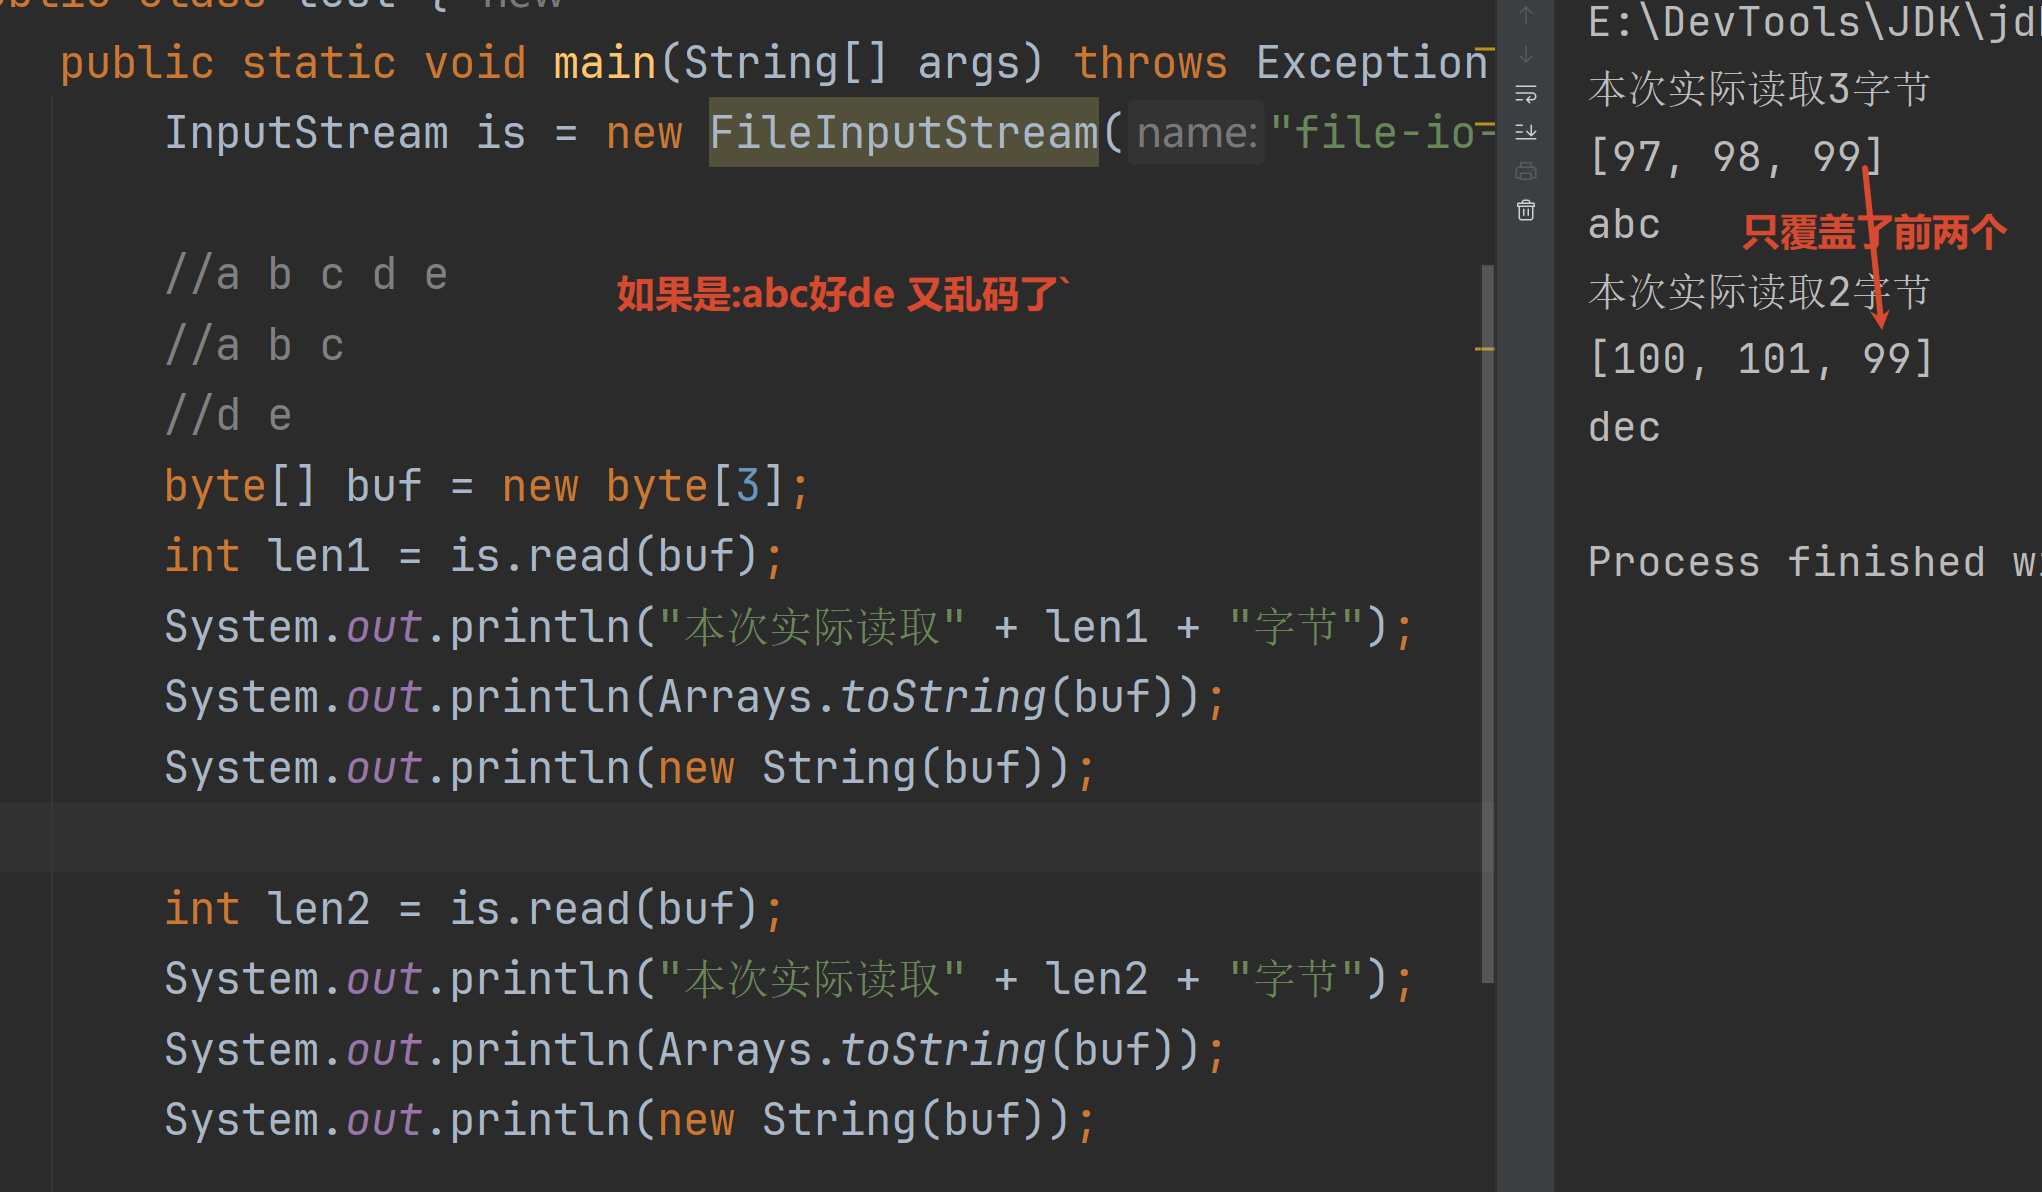Click the name: parameter hint
2042x1192 pixels.
tap(1196, 133)
